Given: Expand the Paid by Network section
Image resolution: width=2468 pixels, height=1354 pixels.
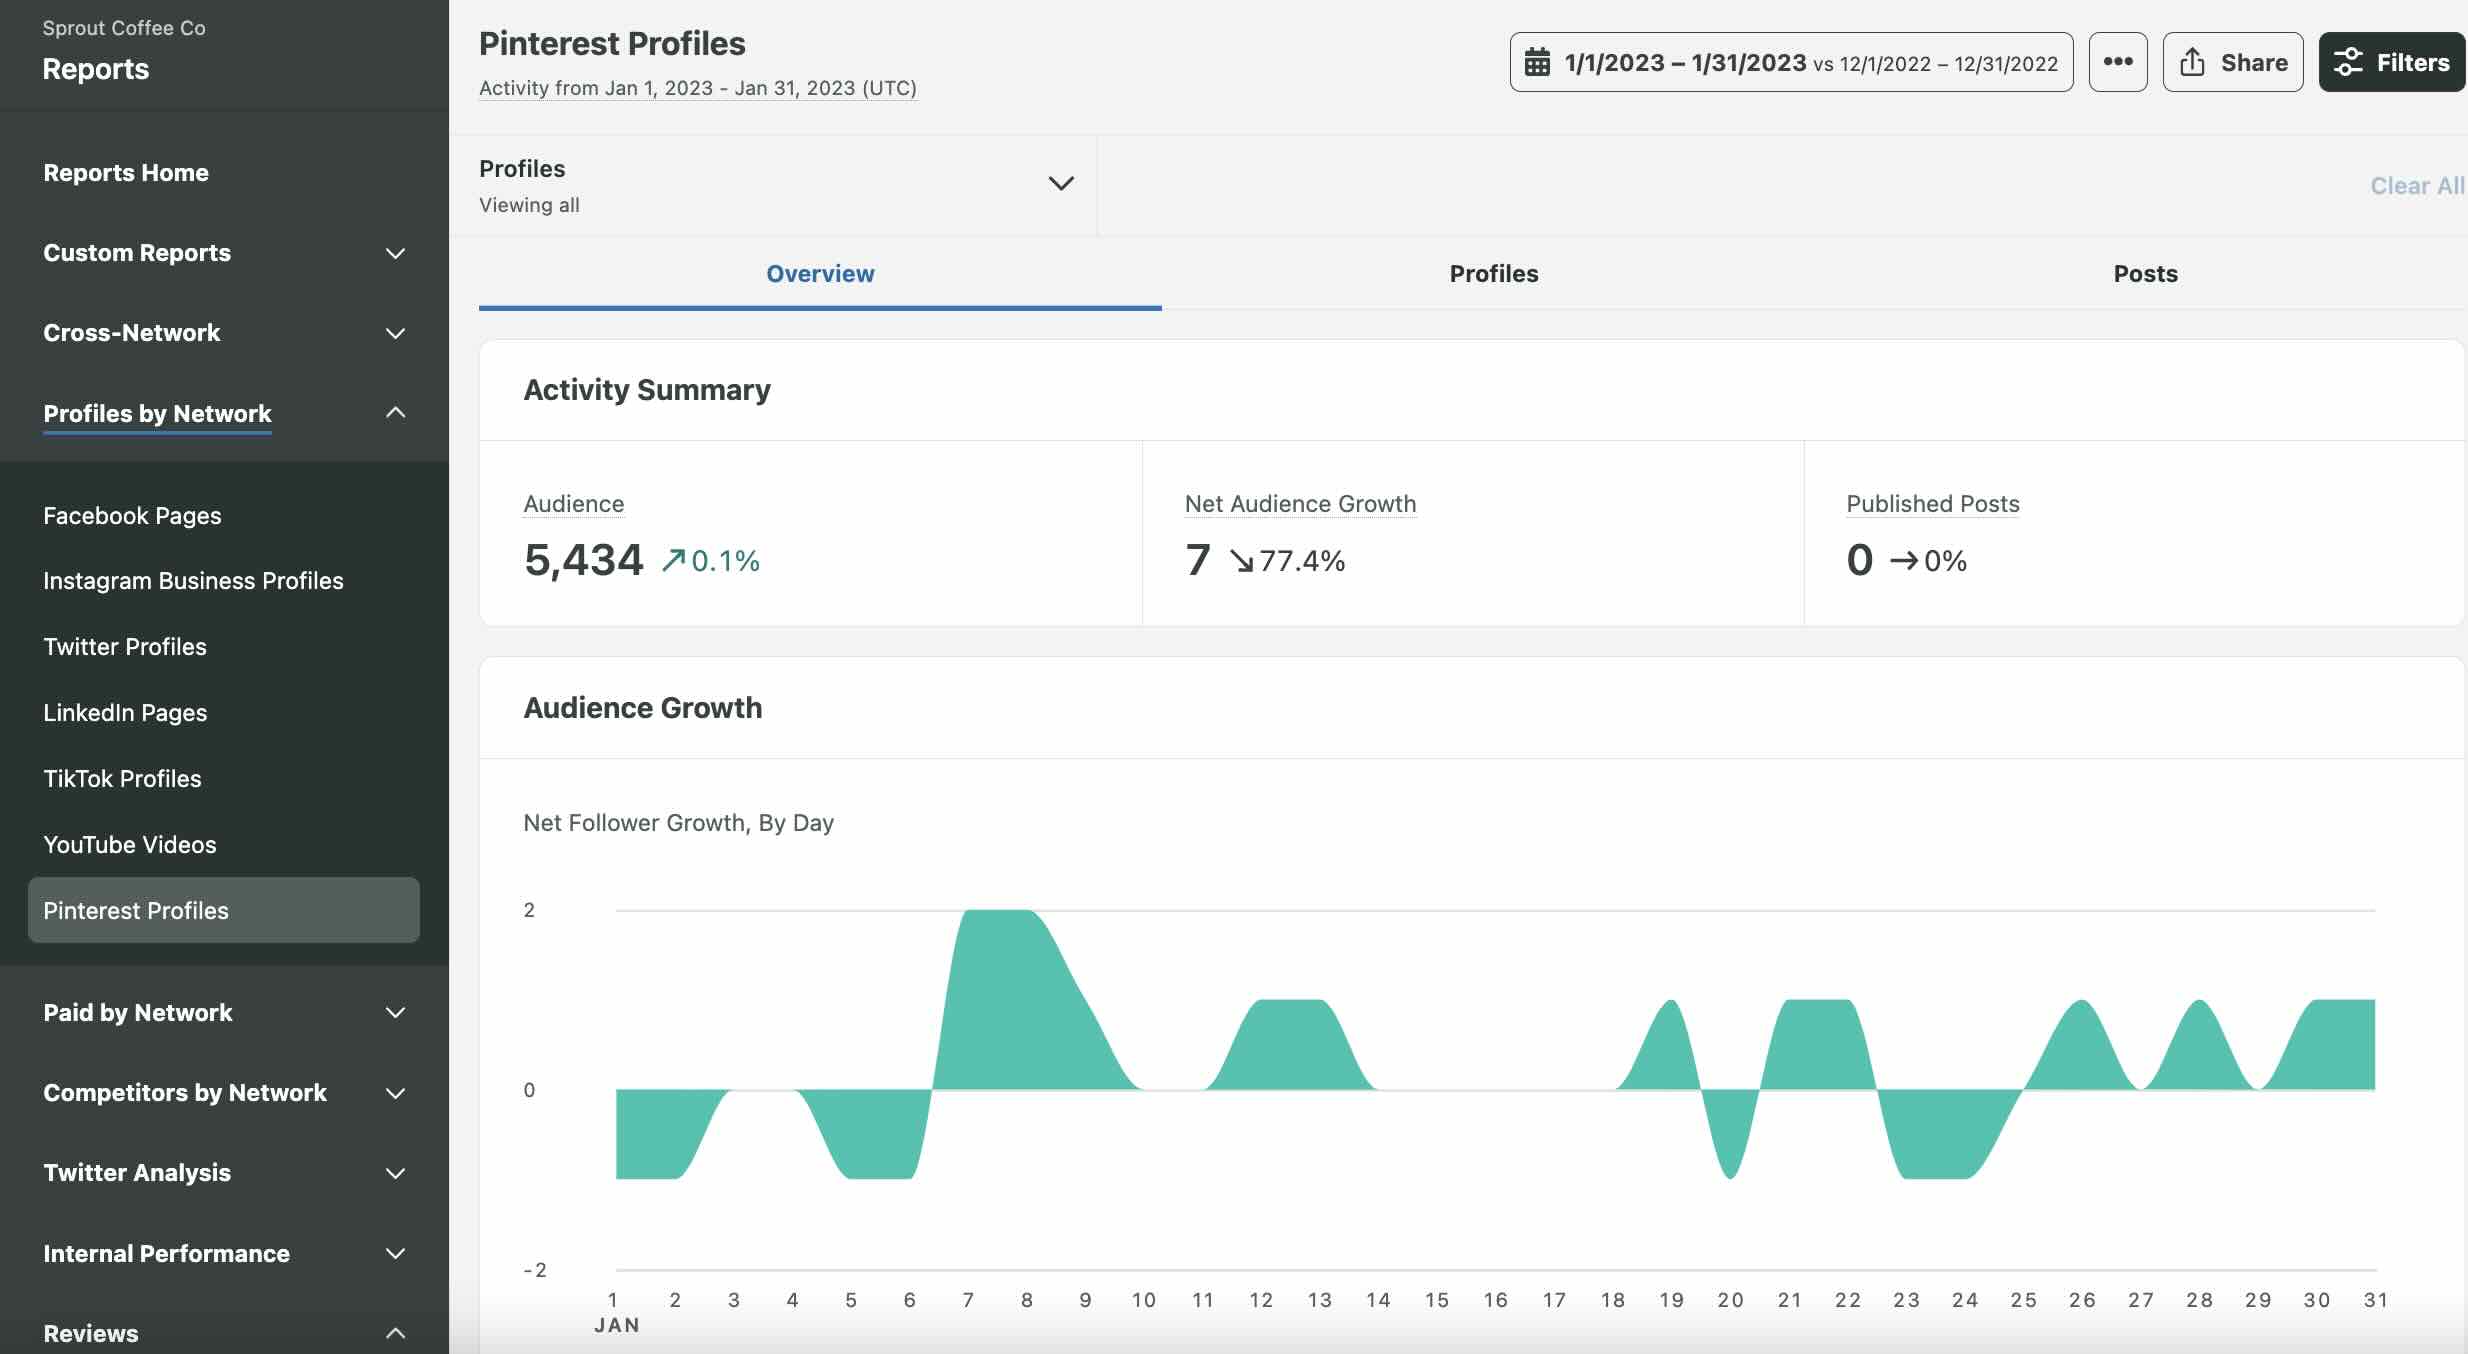Looking at the screenshot, I should click(x=394, y=1012).
